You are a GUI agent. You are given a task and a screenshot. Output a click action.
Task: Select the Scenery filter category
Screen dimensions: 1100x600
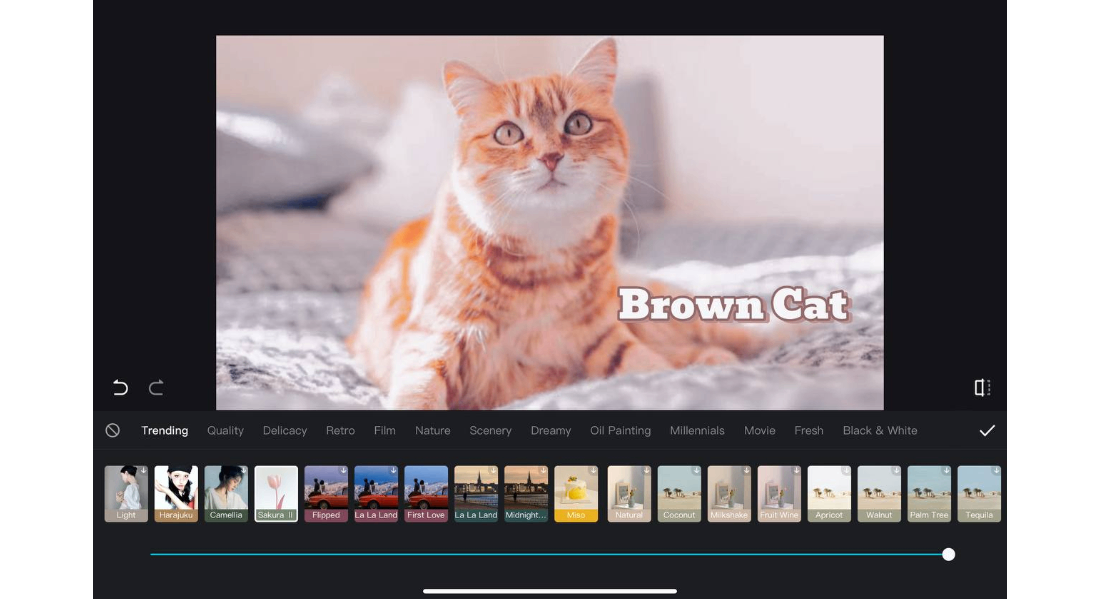pos(490,430)
